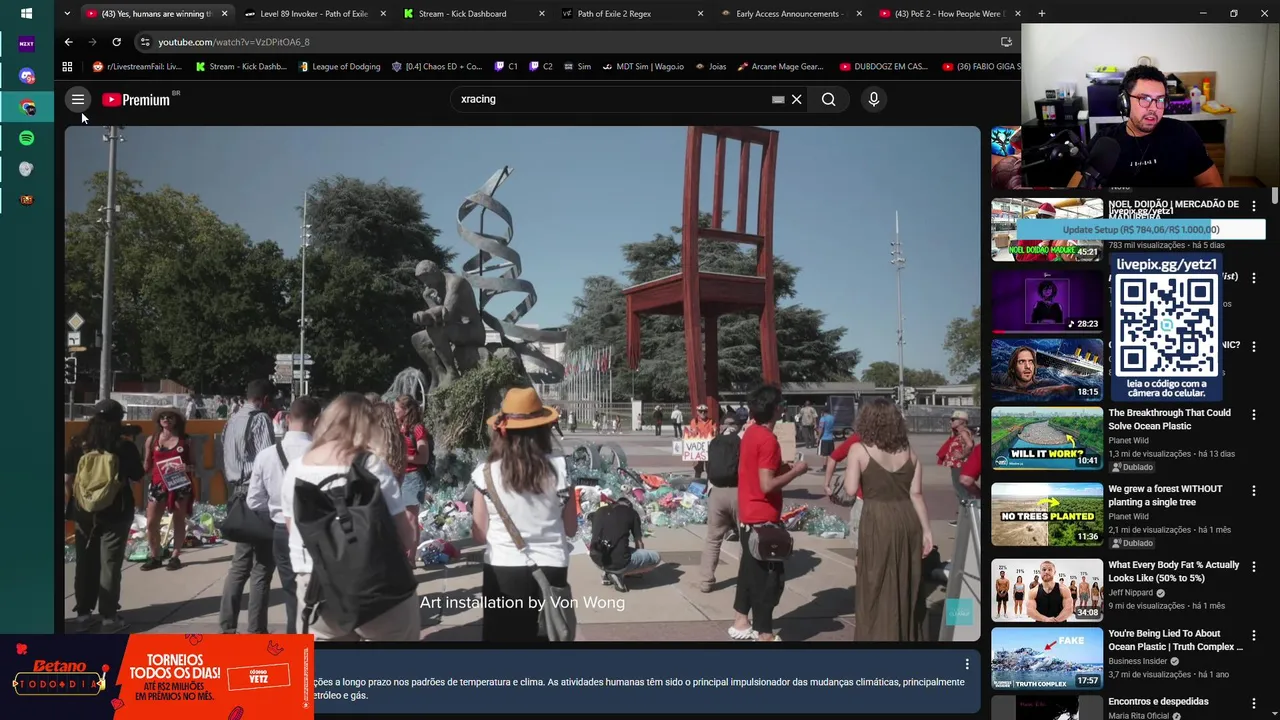Open the League of Dodging bookmark
This screenshot has width=1280, height=720.
click(339, 67)
